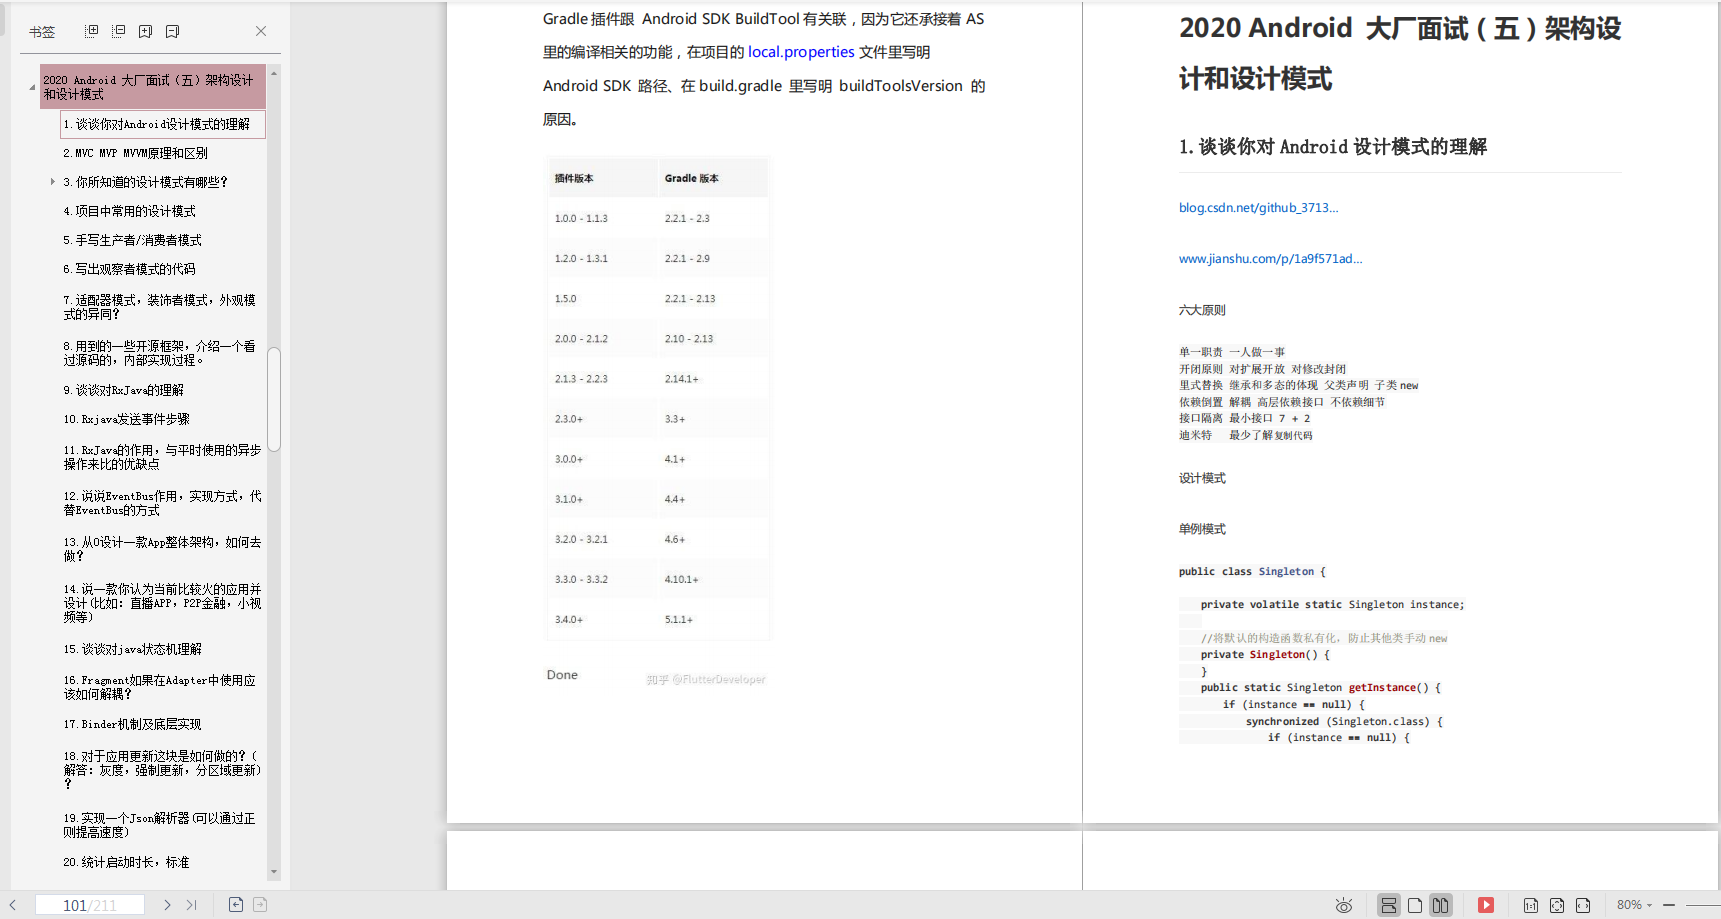Open bookmark '7. 适配器模式，装饰者模式'
Screen dimensions: 1721x919
pos(160,307)
